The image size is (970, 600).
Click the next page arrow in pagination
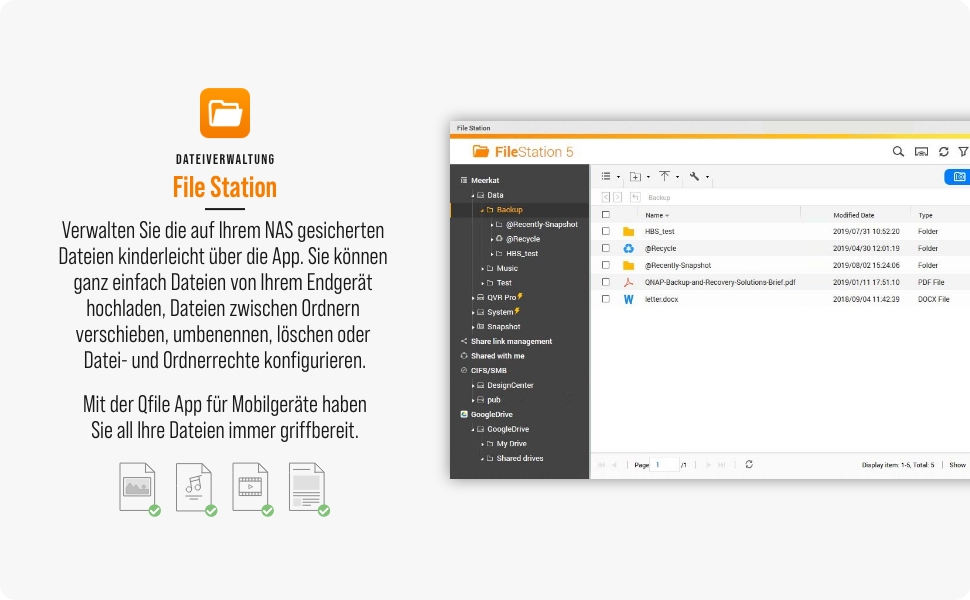(x=708, y=465)
